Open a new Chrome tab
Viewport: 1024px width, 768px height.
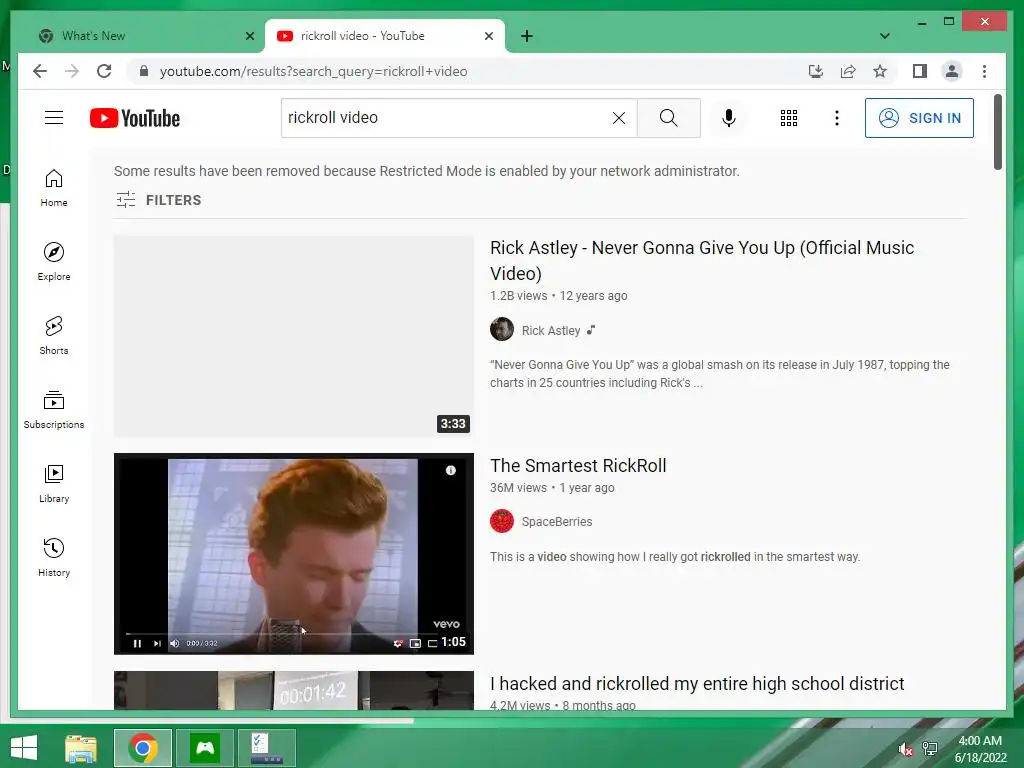click(527, 36)
